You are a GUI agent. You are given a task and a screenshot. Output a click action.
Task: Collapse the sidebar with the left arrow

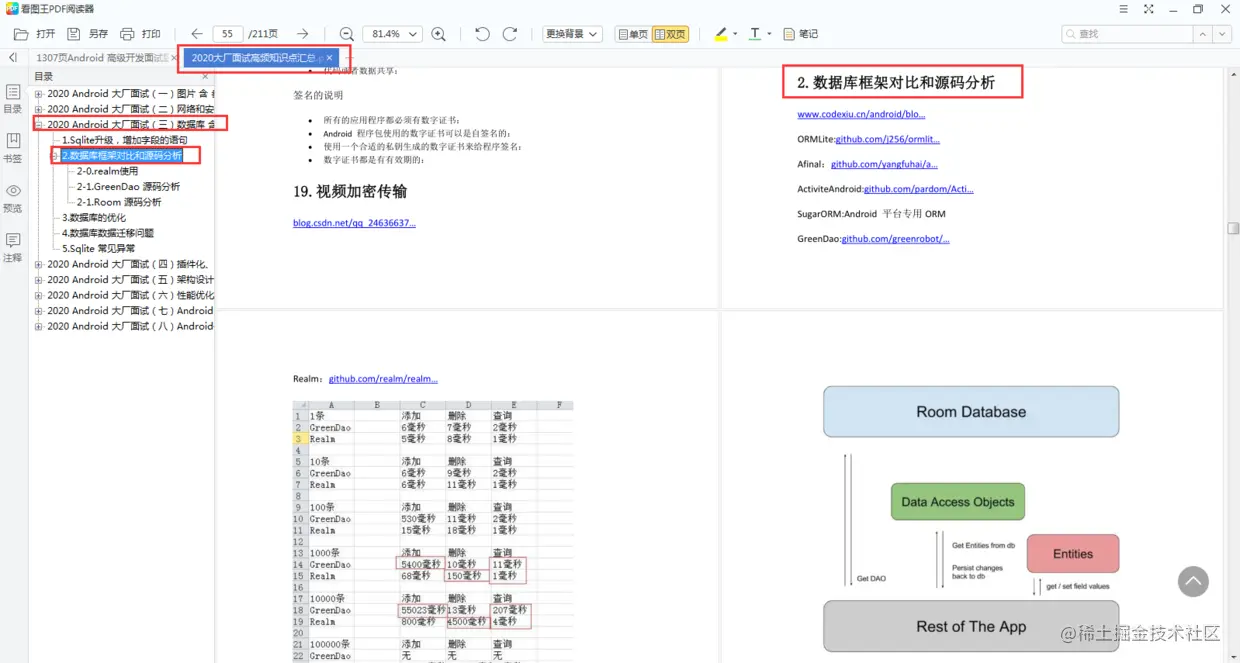[13, 58]
